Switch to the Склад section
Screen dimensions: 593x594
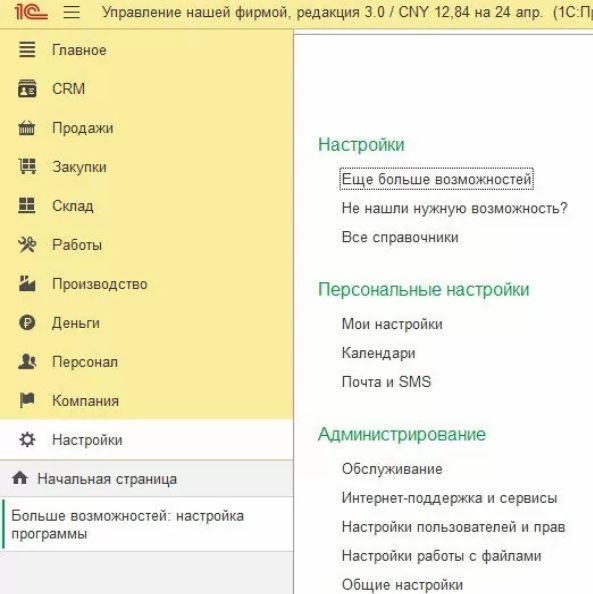(x=73, y=206)
